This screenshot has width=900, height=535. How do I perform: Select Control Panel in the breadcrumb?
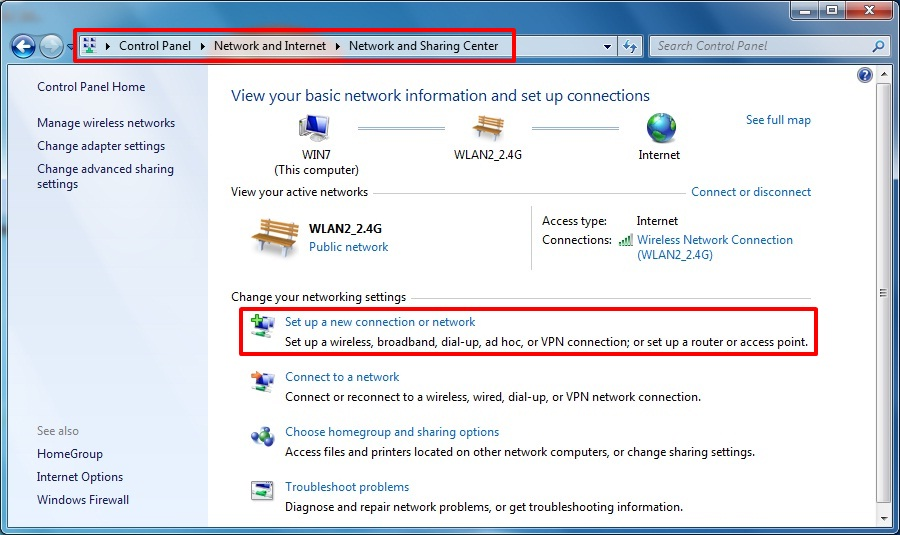[155, 46]
